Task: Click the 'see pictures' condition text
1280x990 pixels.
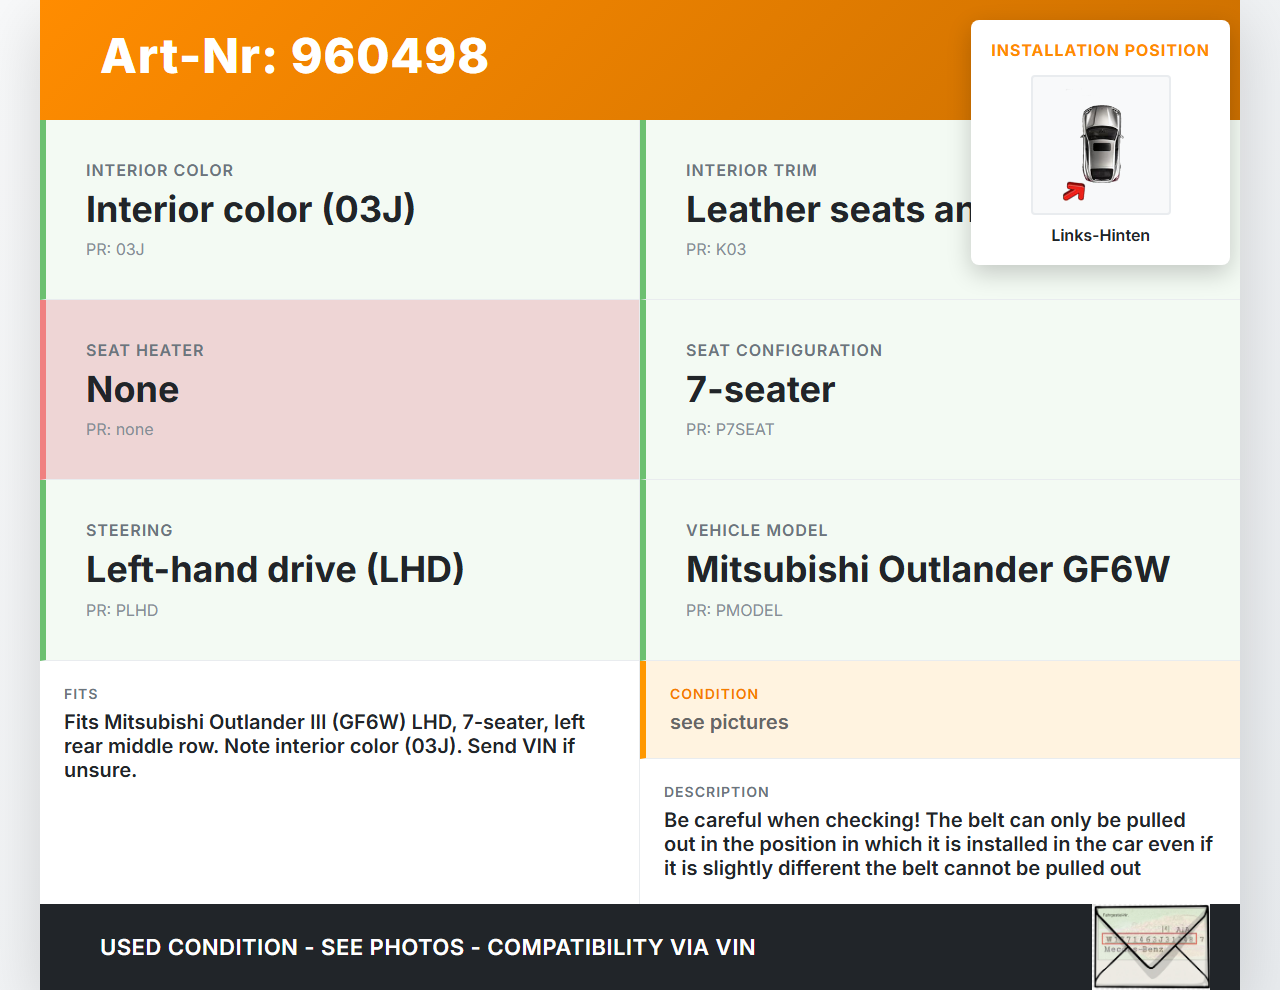Action: 729,722
